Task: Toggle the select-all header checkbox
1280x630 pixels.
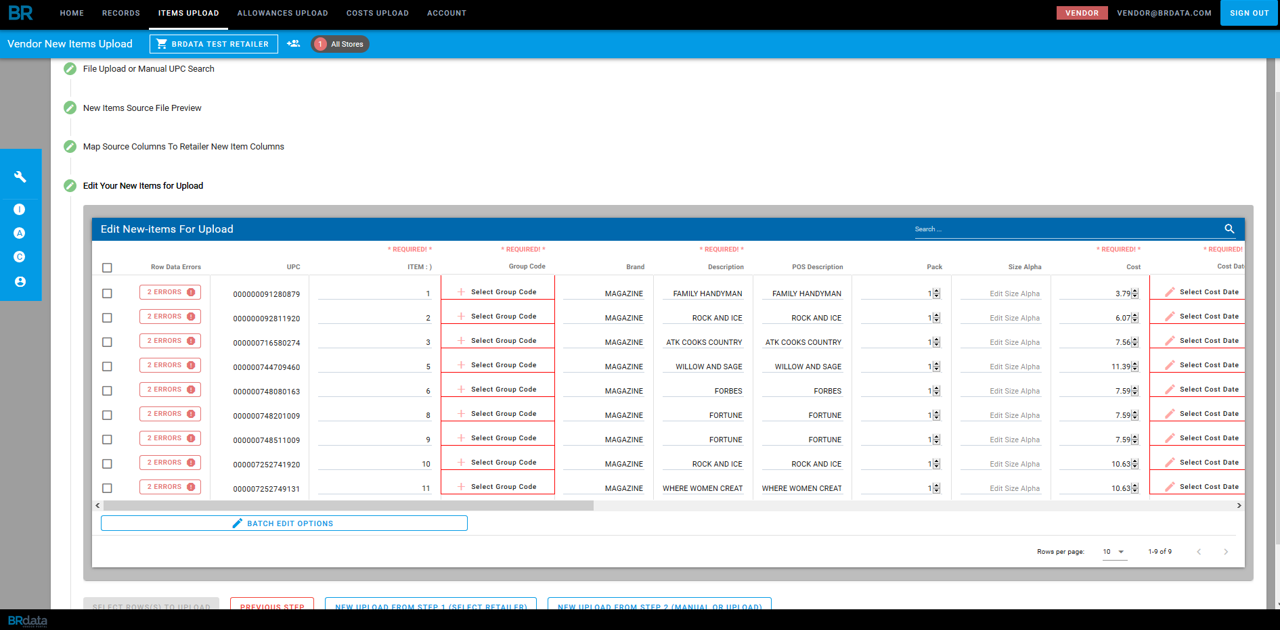Action: pyautogui.click(x=107, y=268)
